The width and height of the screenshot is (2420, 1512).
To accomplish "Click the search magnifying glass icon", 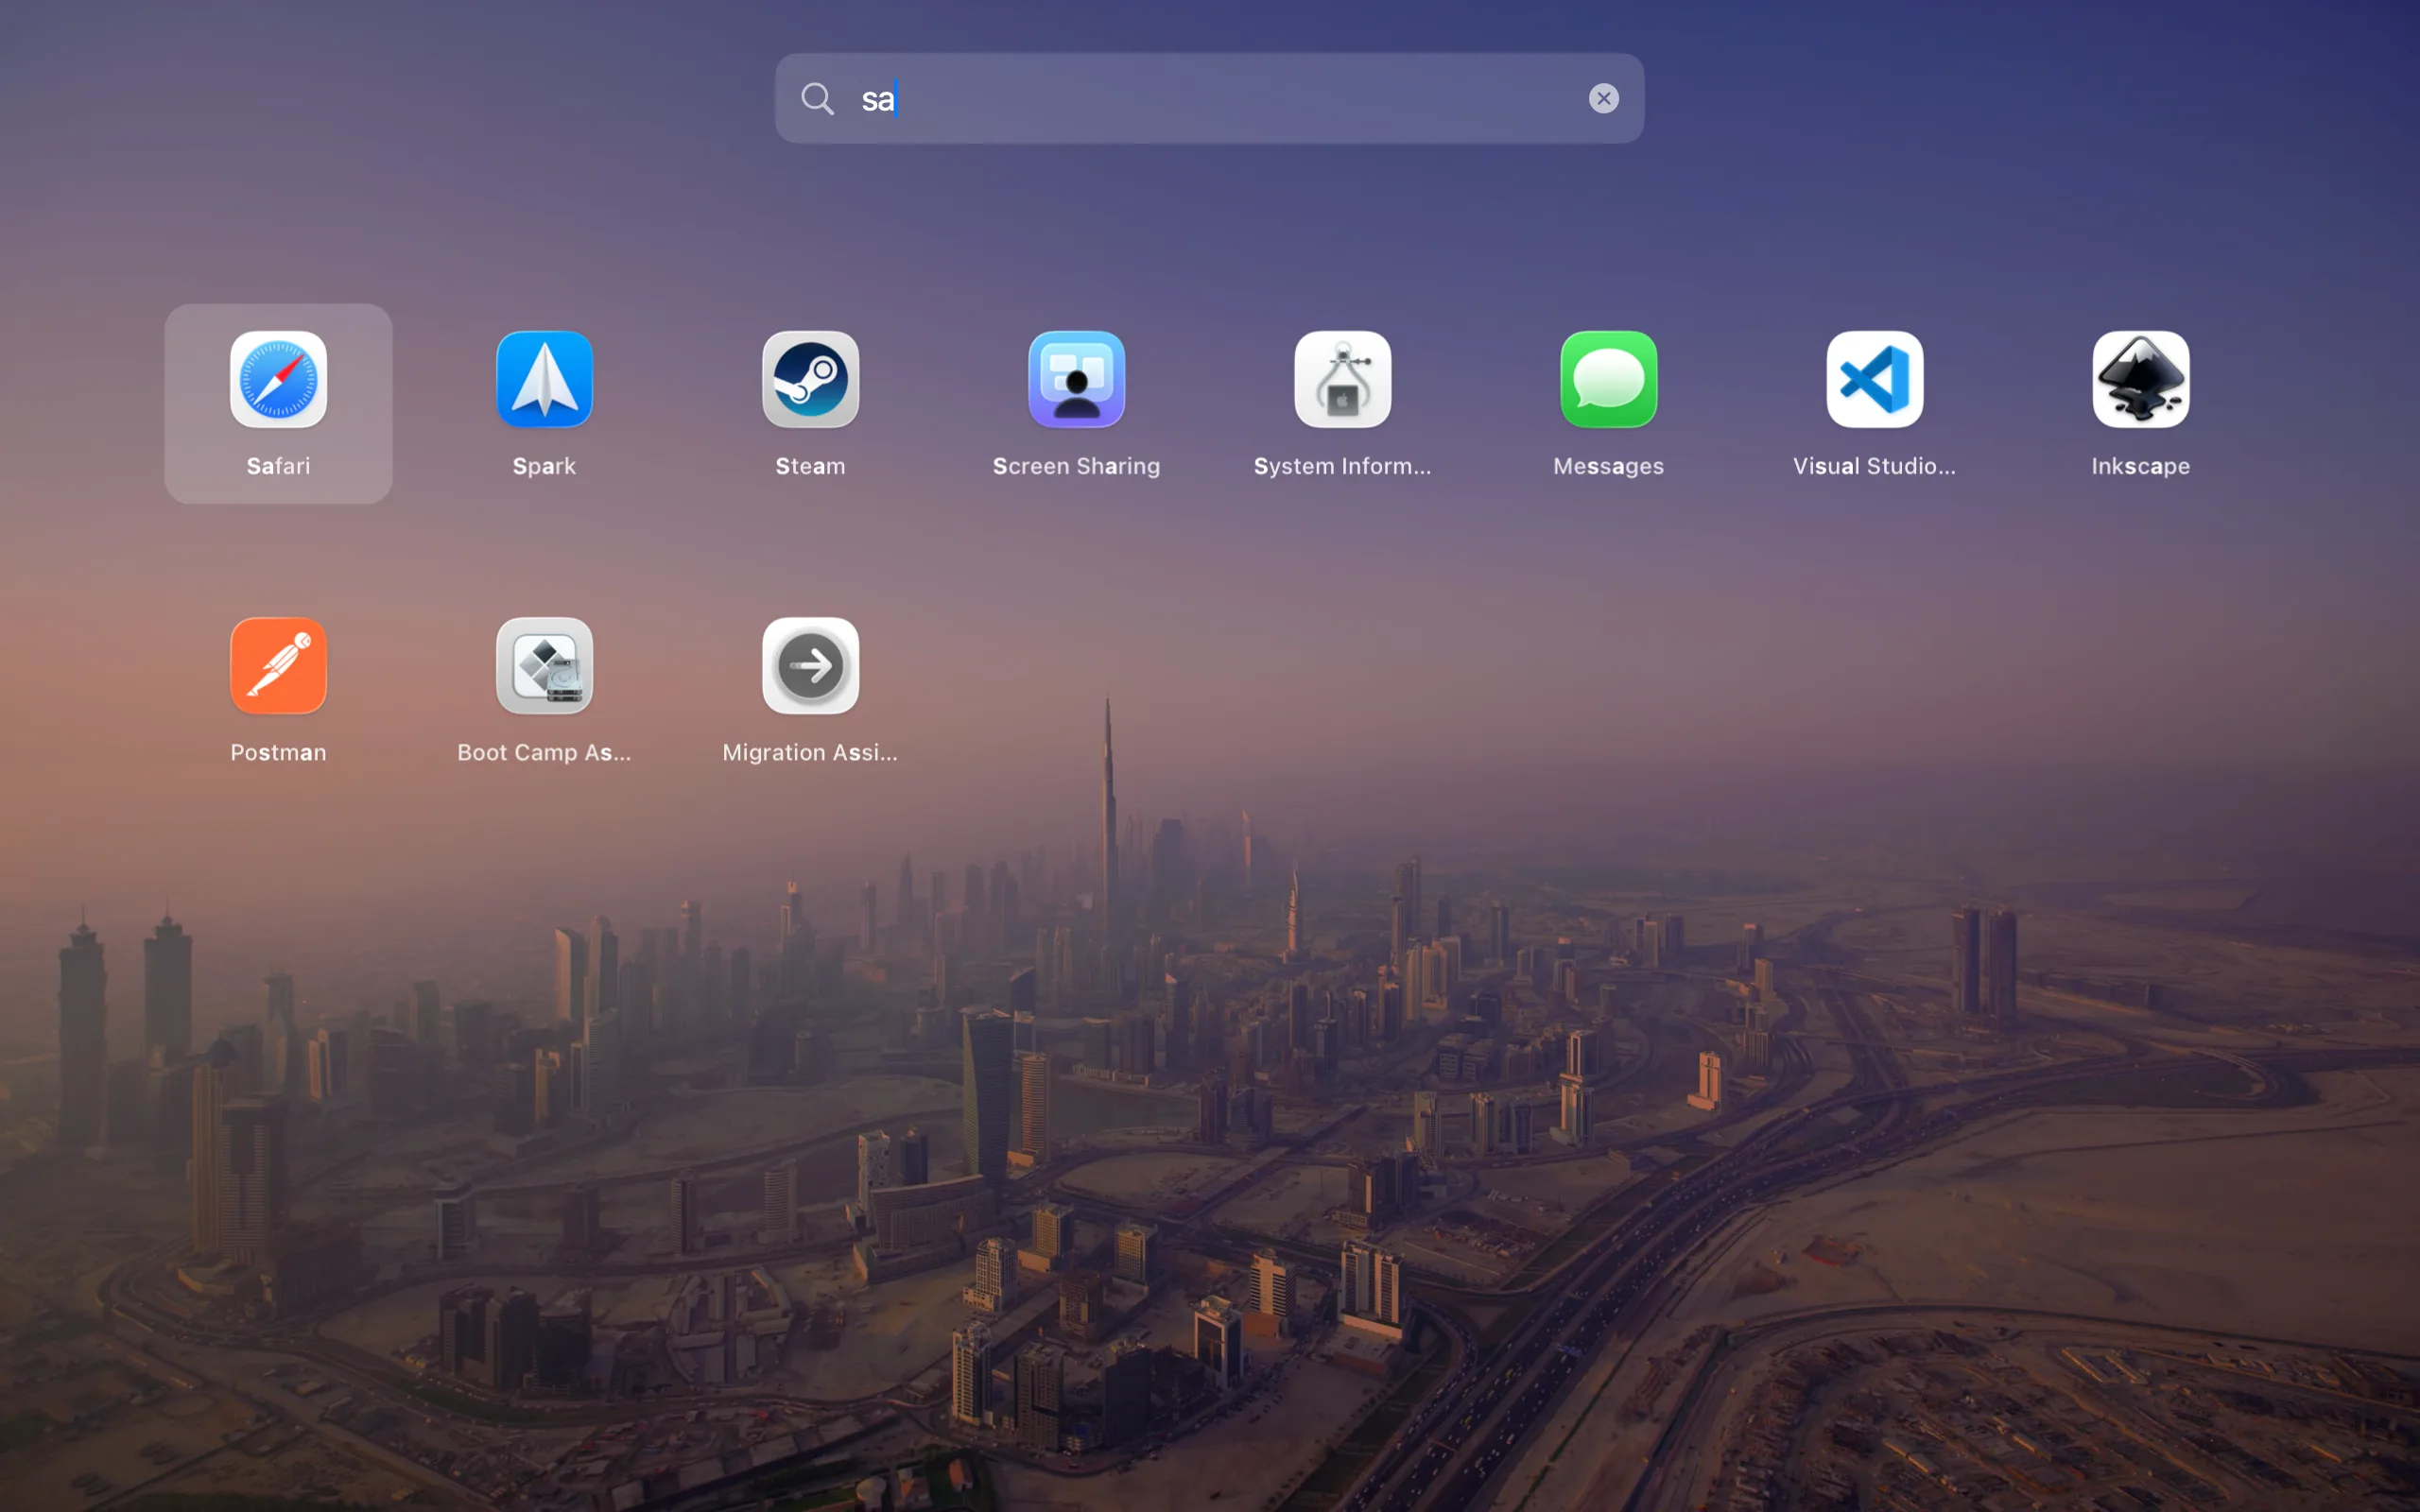I will [817, 98].
